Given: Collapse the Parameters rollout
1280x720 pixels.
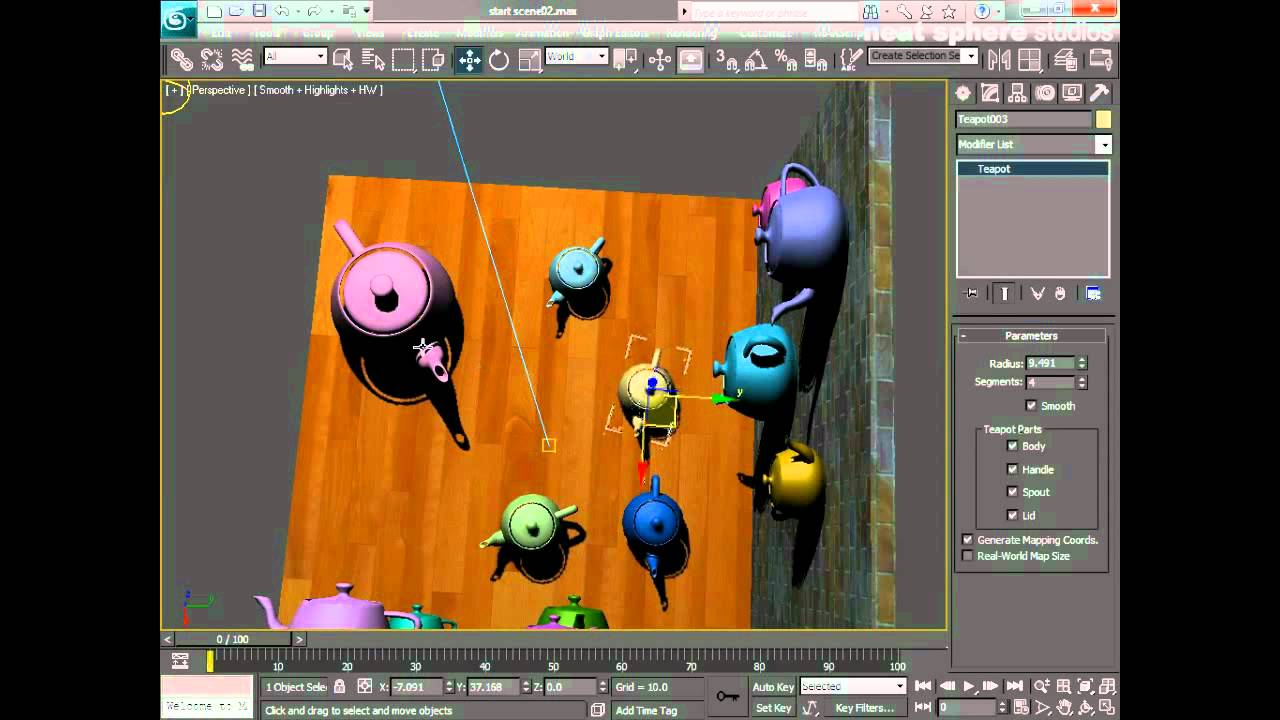Looking at the screenshot, I should point(1031,336).
